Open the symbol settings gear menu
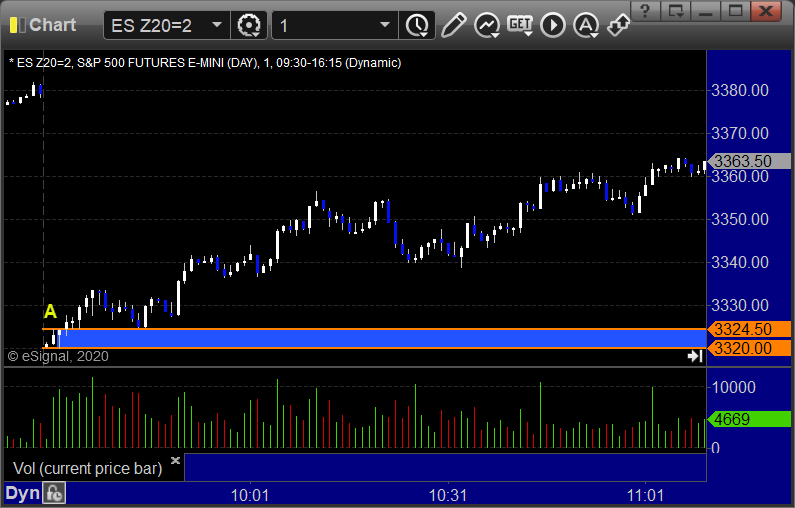Viewport: 795px width, 508px height. click(x=248, y=25)
